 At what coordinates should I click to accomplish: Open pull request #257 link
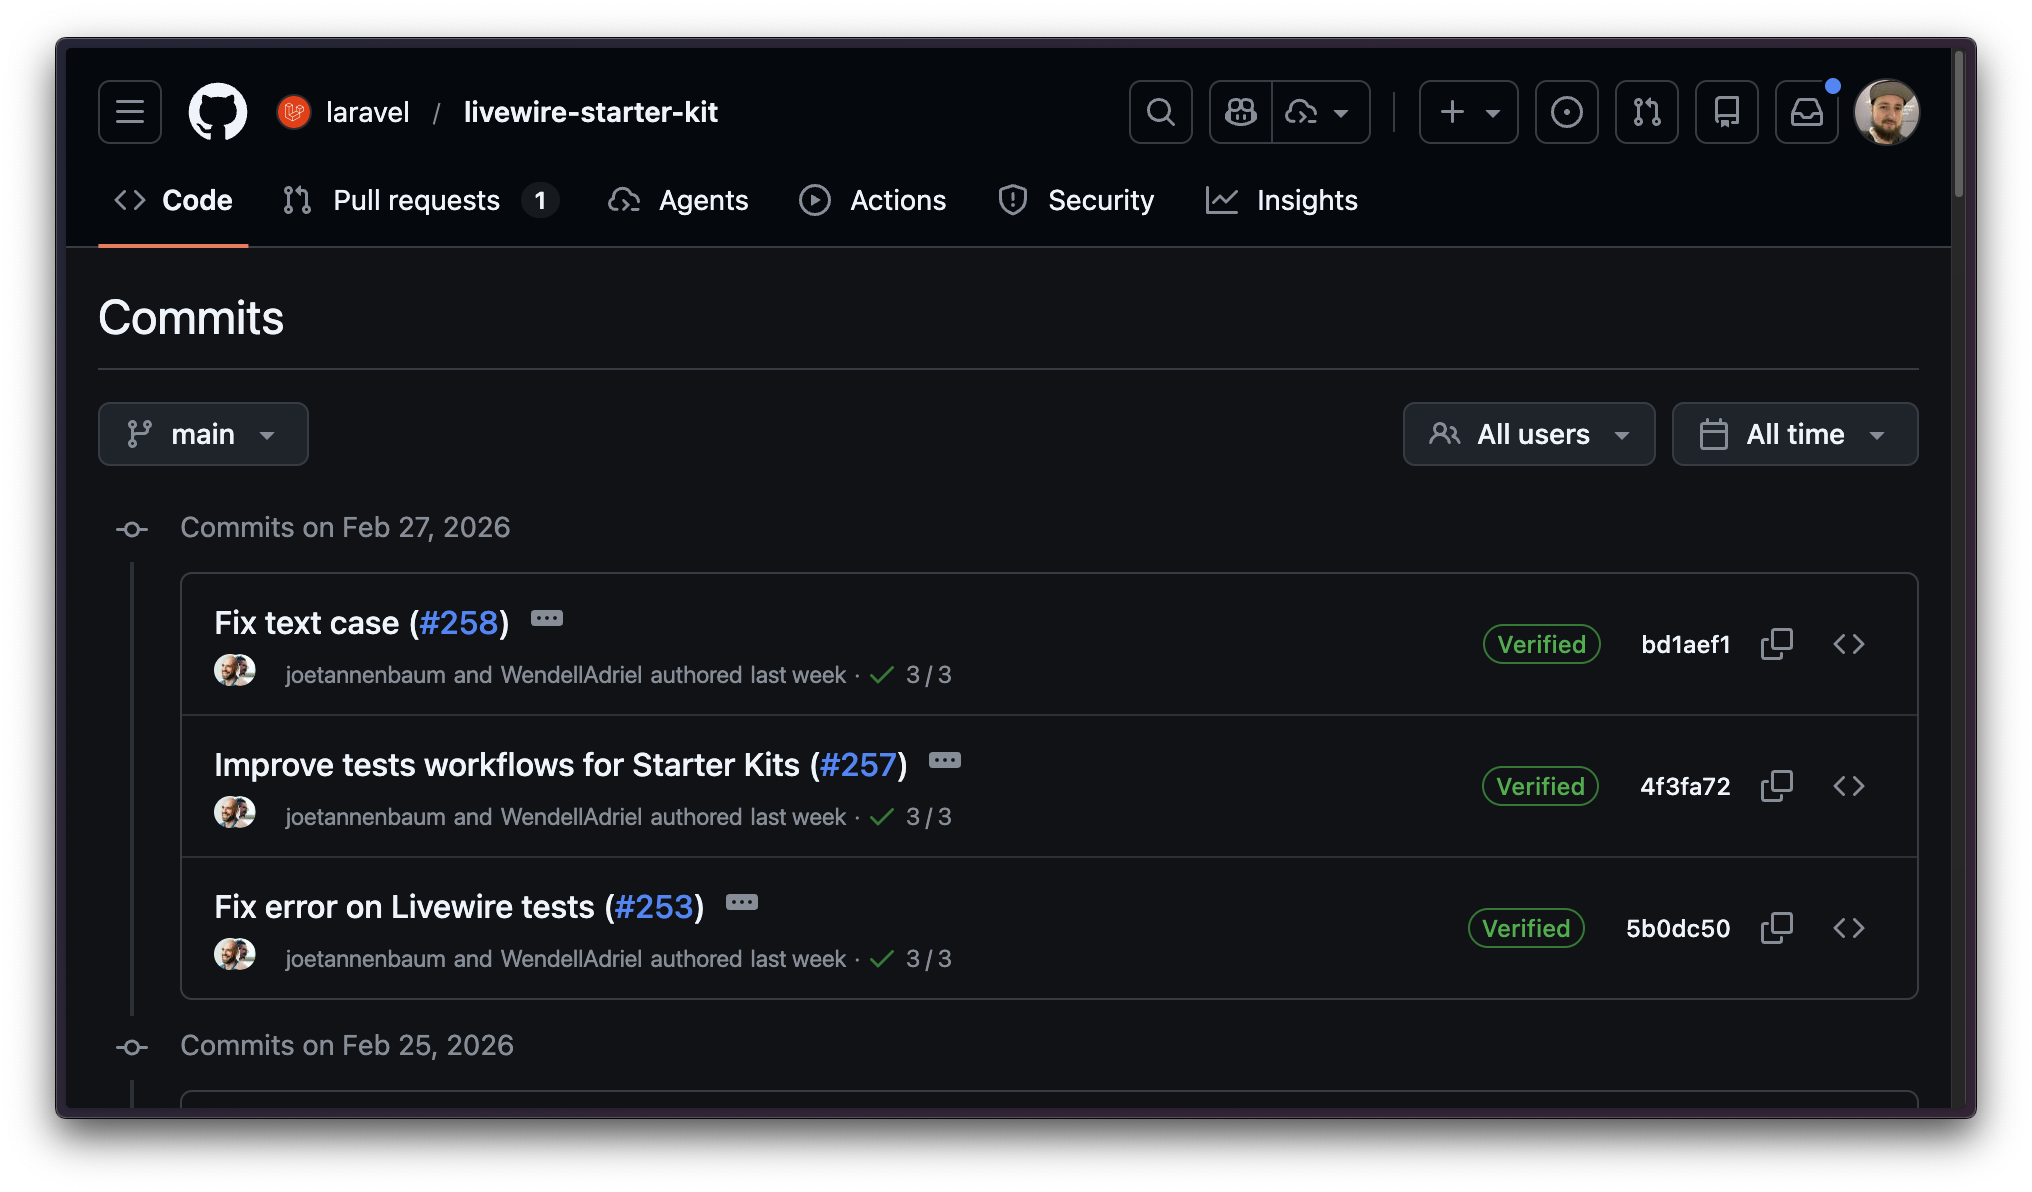858,765
